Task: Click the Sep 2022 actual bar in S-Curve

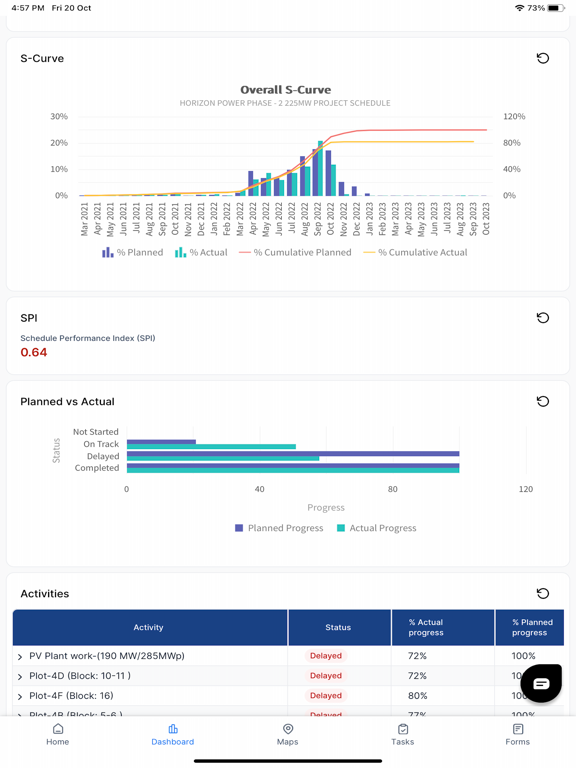Action: pos(320,168)
